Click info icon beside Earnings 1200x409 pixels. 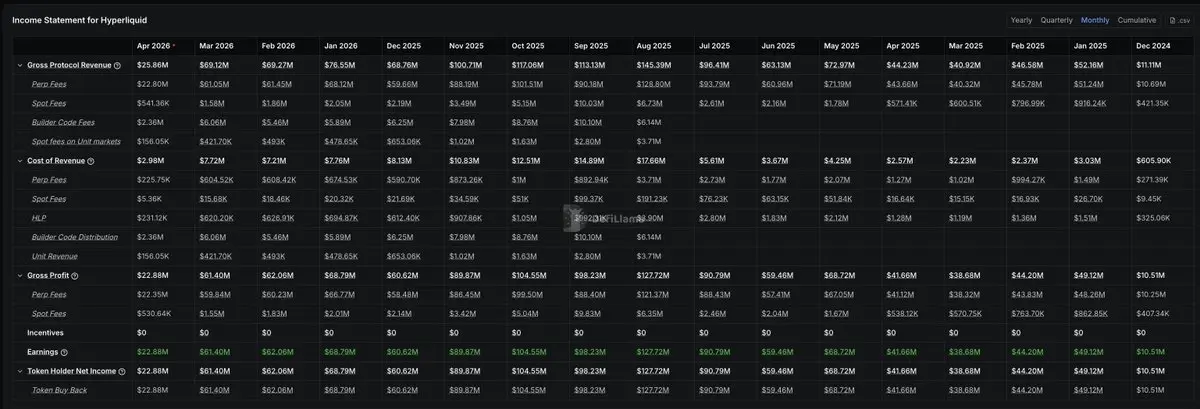[x=64, y=352]
